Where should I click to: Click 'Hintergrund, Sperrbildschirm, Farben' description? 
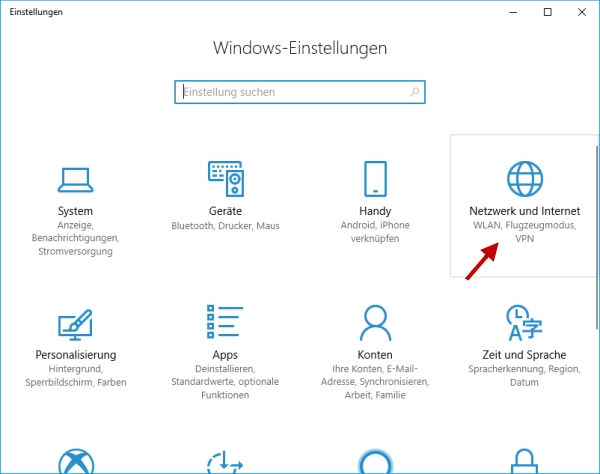click(x=76, y=376)
